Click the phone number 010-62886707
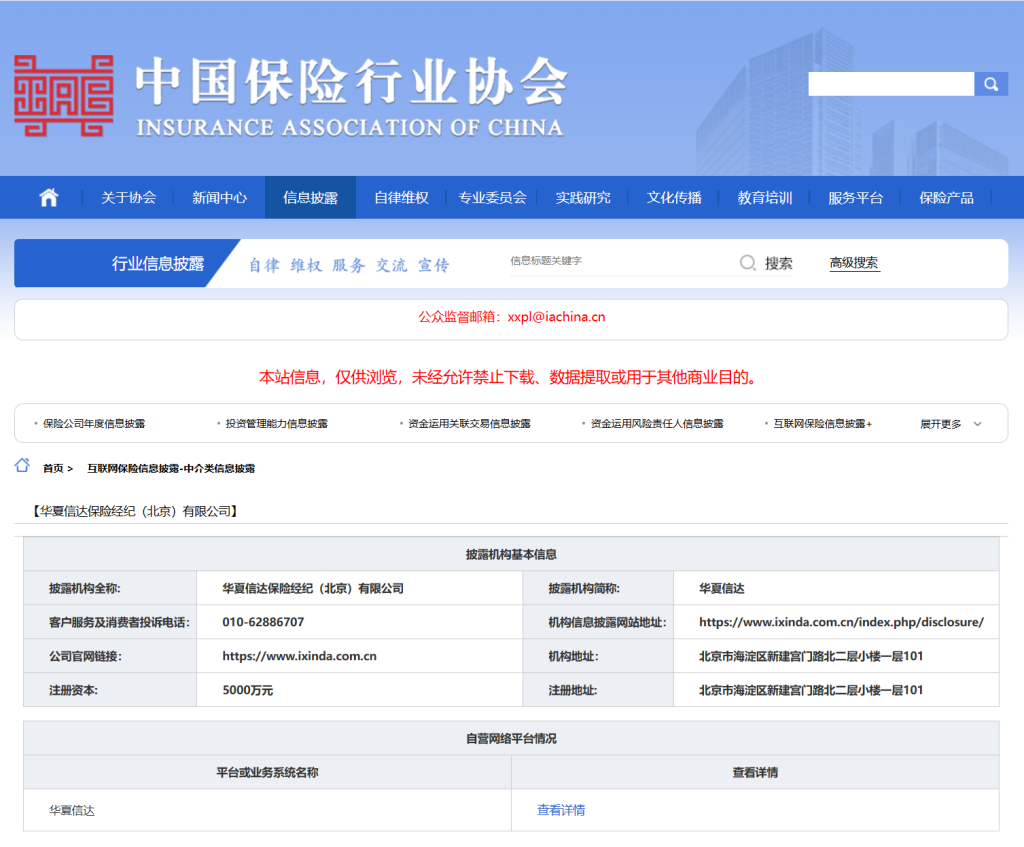Viewport: 1024px width, 847px height. coord(263,622)
